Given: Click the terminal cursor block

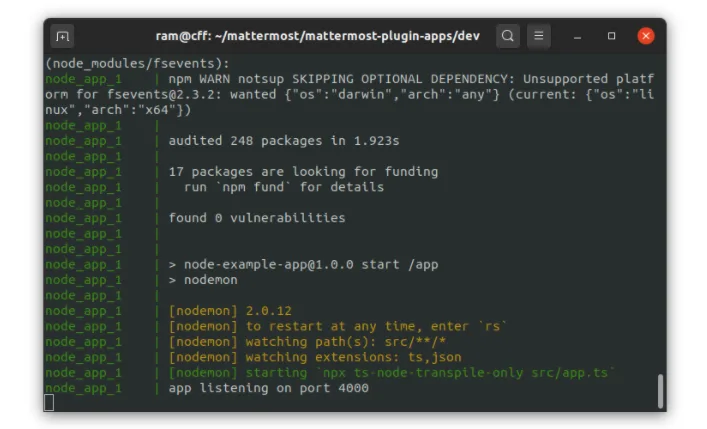Looking at the screenshot, I should [49, 402].
